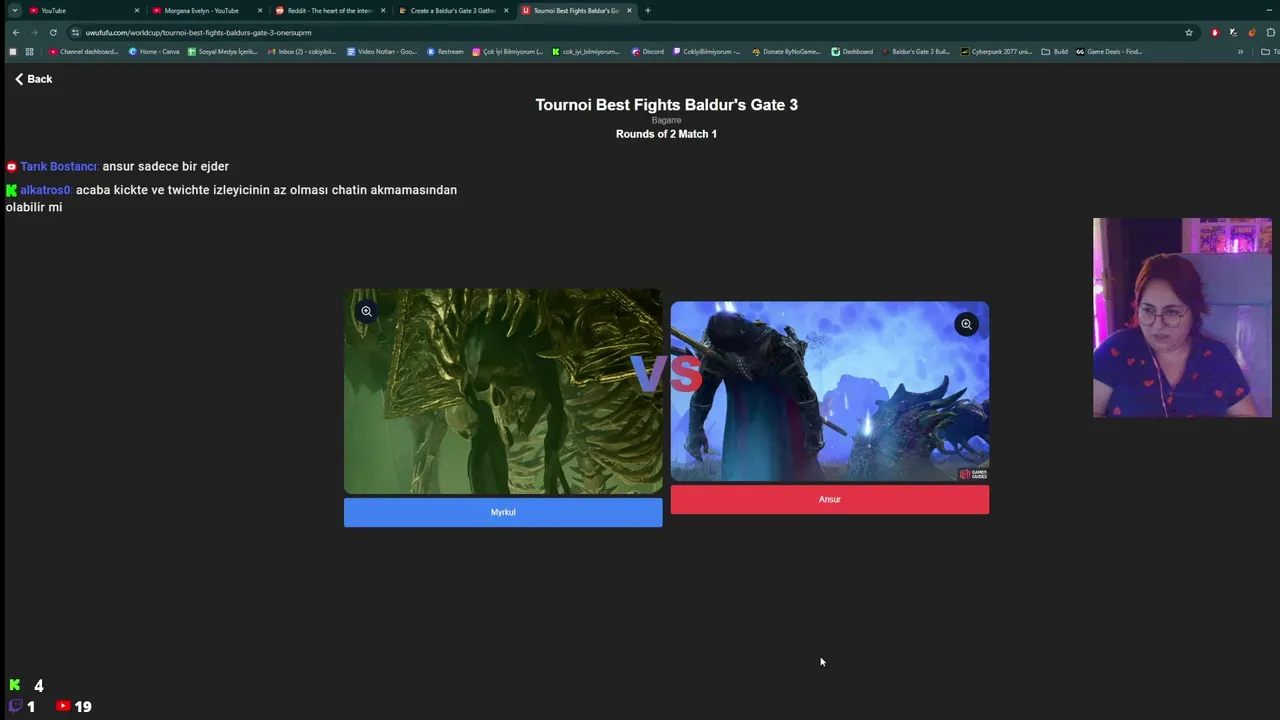Open the Build bookmarks folder
Screen dimensions: 1280x720
1055,52
